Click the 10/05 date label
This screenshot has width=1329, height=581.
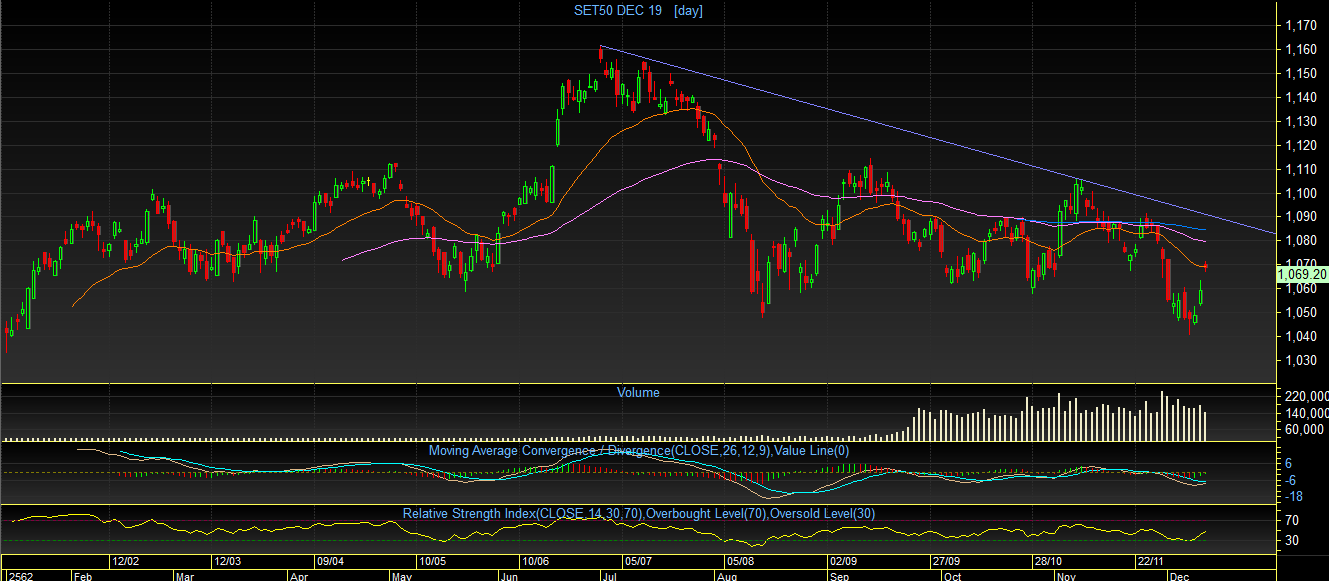(435, 562)
